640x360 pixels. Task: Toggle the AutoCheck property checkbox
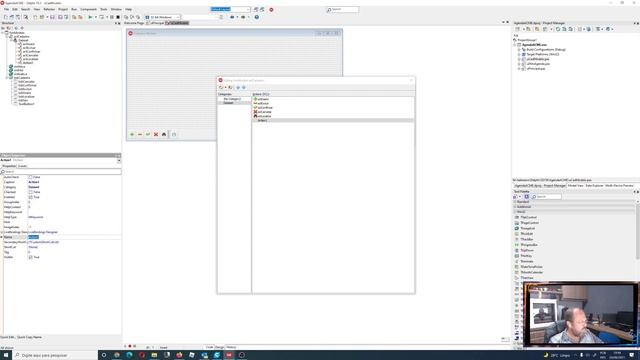tap(30, 177)
